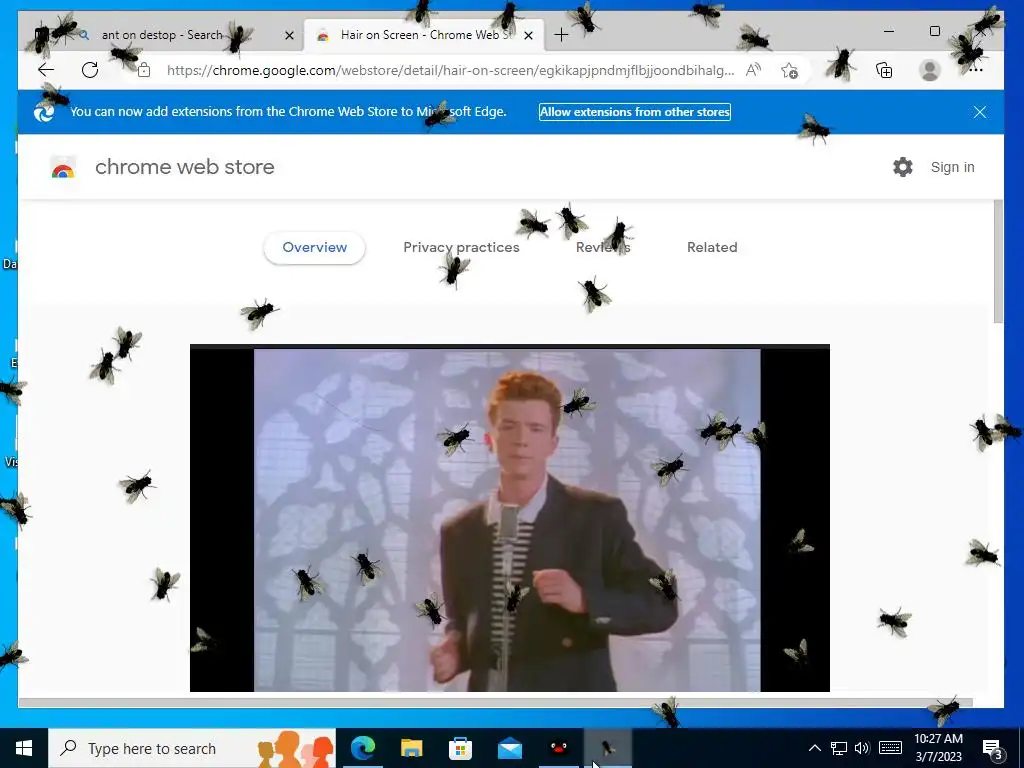Add this page to favorites with the star icon
Image resolution: width=1024 pixels, height=768 pixels.
coord(790,71)
